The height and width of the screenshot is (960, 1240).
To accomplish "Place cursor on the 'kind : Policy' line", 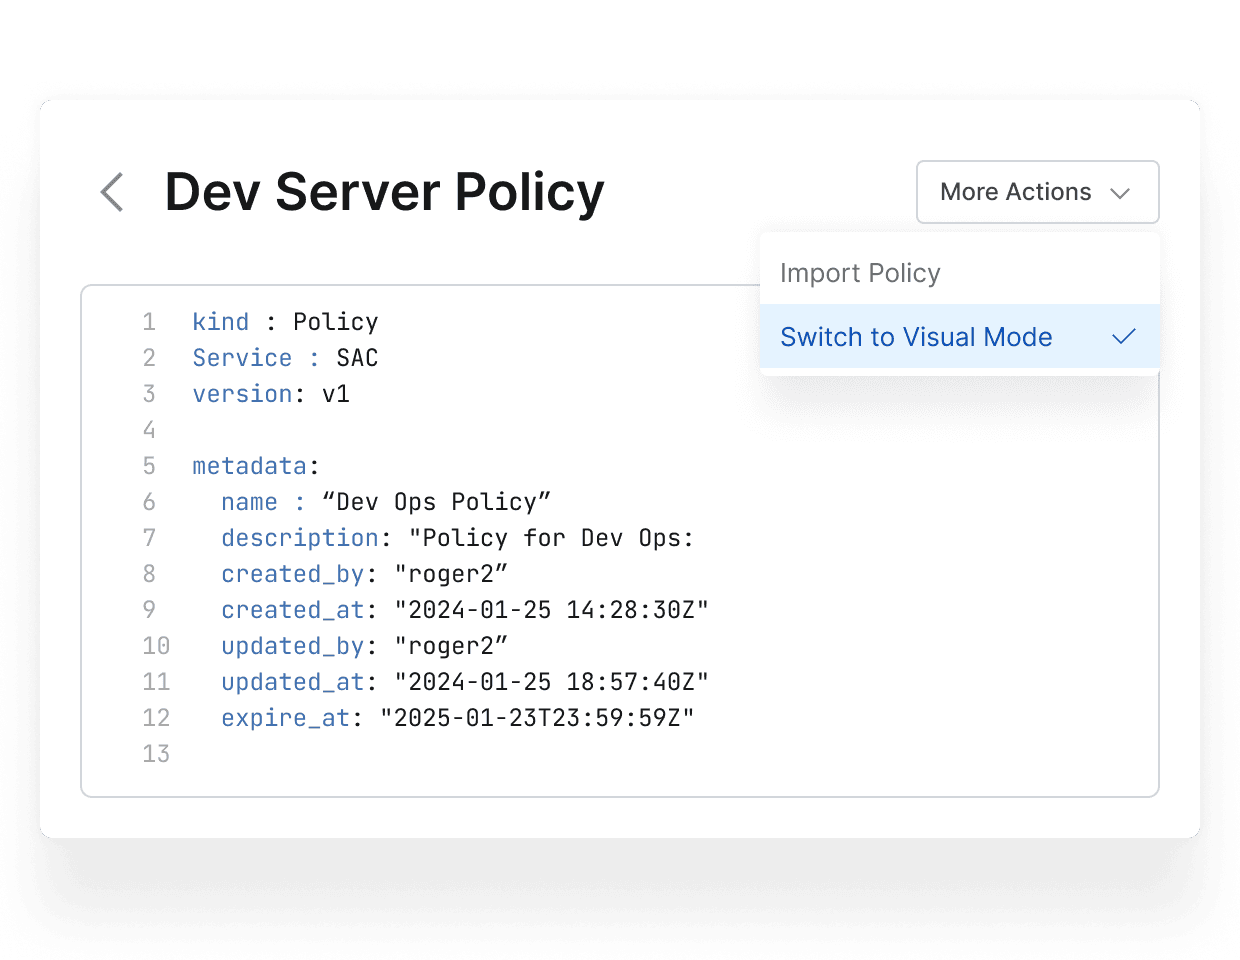I will 285,322.
